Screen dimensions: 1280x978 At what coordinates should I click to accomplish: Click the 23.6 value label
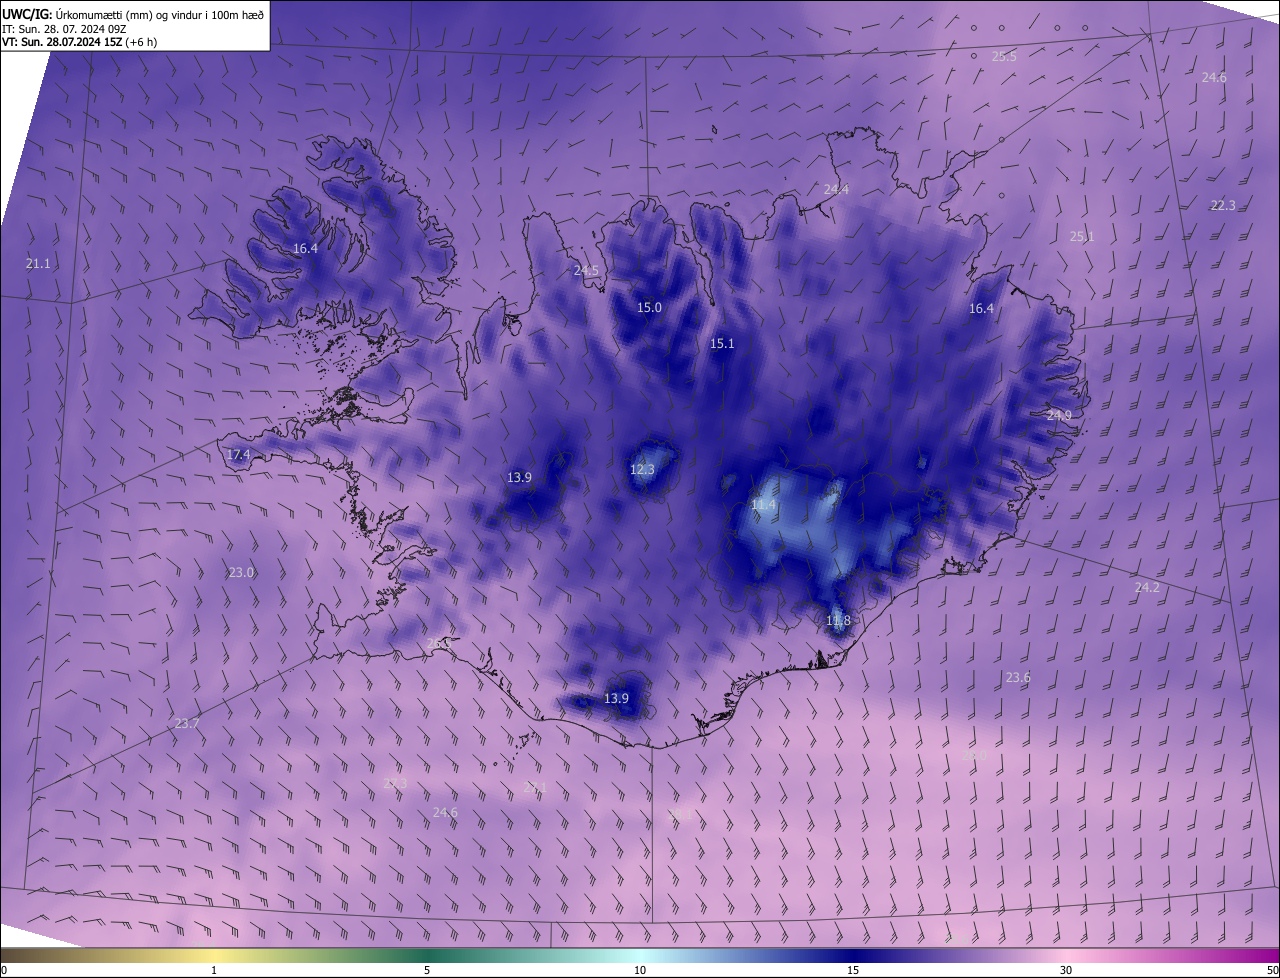(1018, 678)
